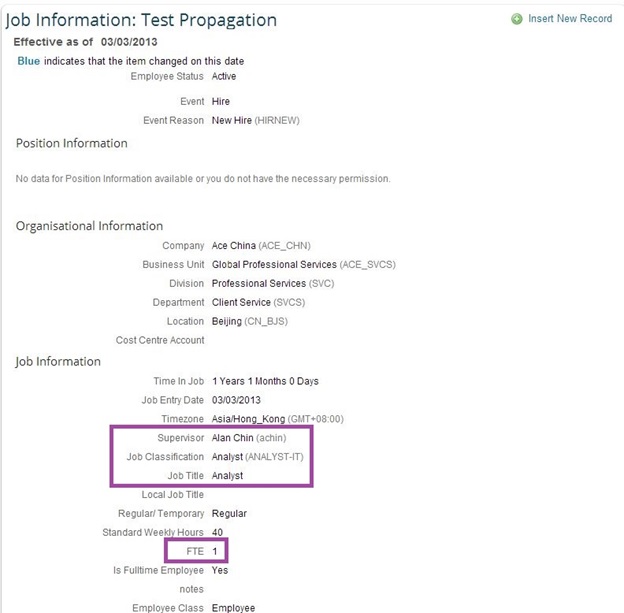Select Employee Status Active value
The height and width of the screenshot is (613, 624).
(224, 76)
